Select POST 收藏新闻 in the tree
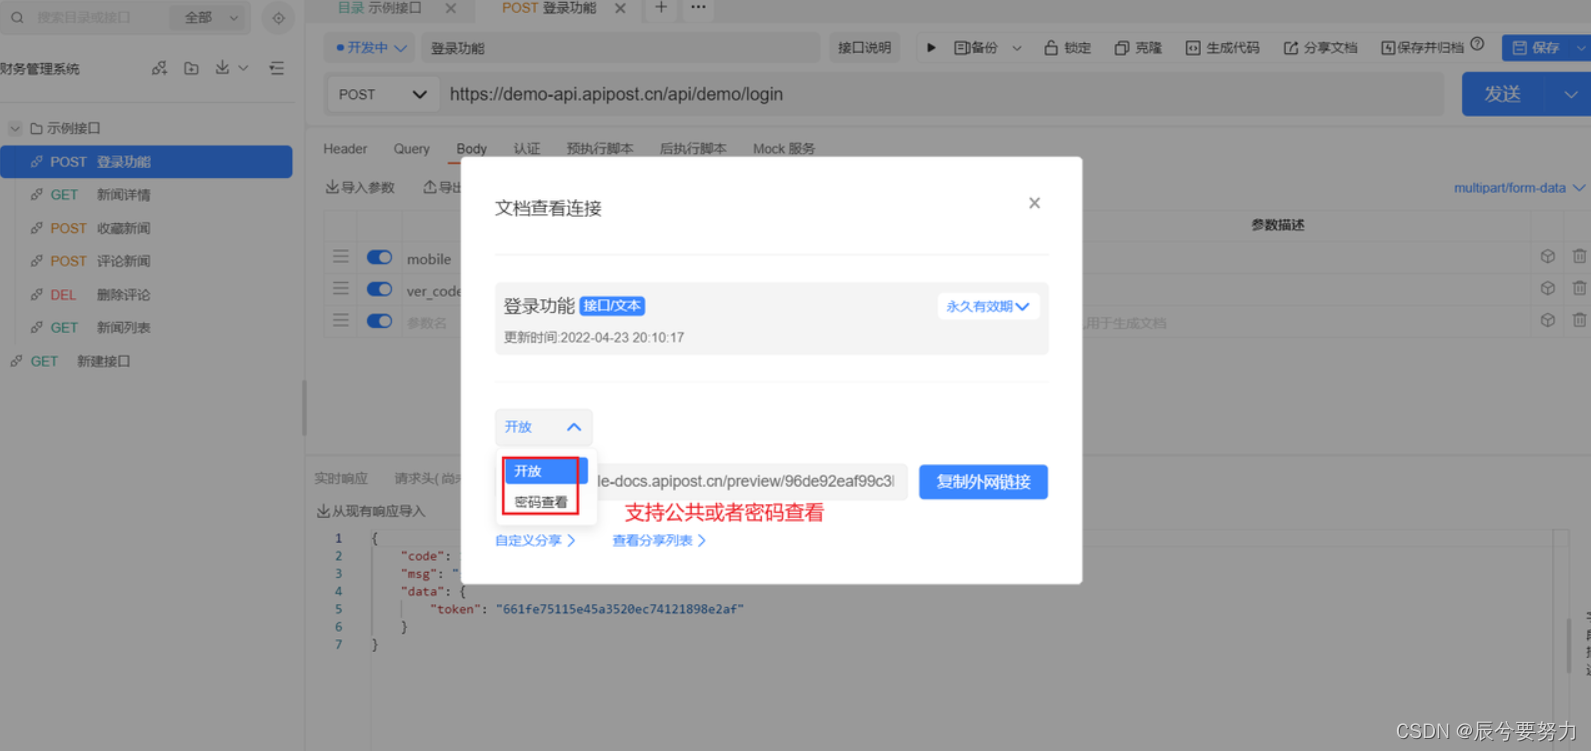Image resolution: width=1591 pixels, height=751 pixels. coord(146,228)
